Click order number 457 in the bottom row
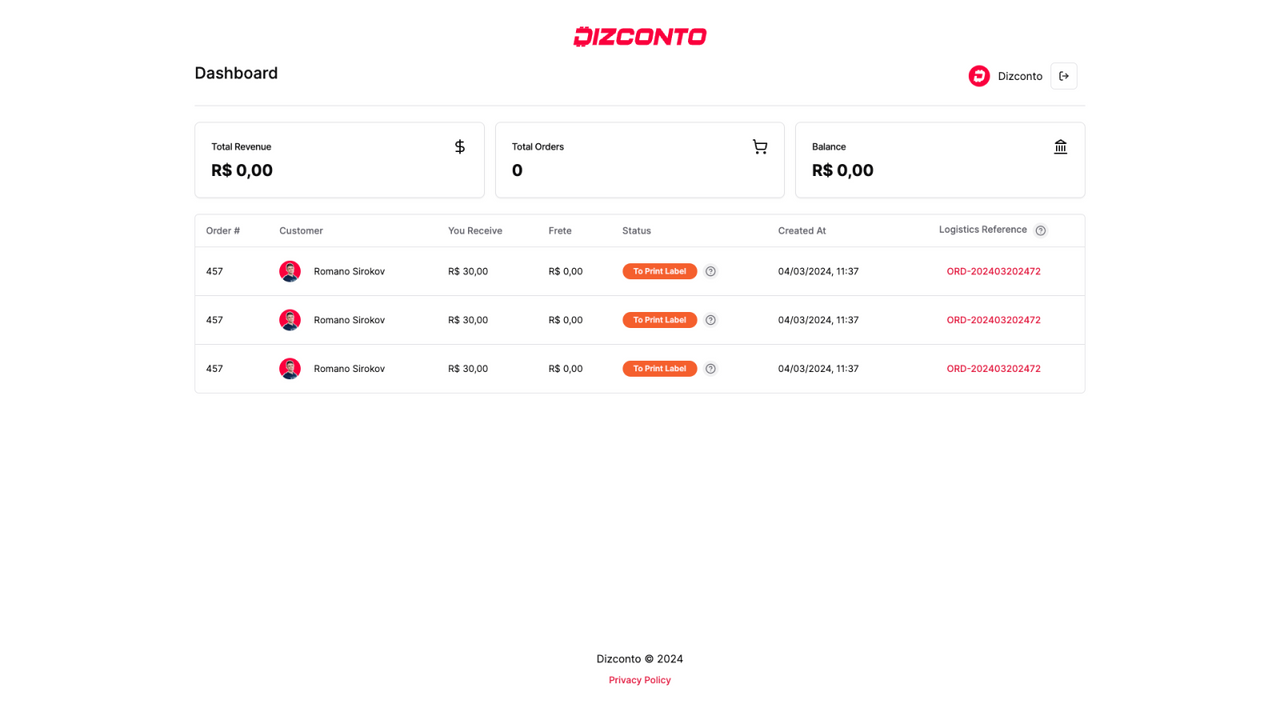This screenshot has width=1280, height=720. (214, 369)
